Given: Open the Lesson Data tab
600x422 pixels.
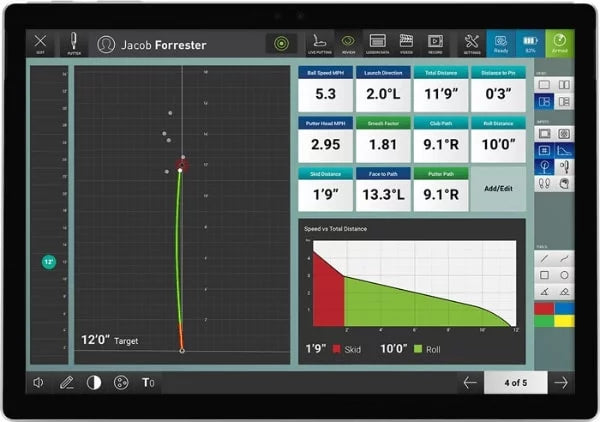Looking at the screenshot, I should [x=377, y=44].
